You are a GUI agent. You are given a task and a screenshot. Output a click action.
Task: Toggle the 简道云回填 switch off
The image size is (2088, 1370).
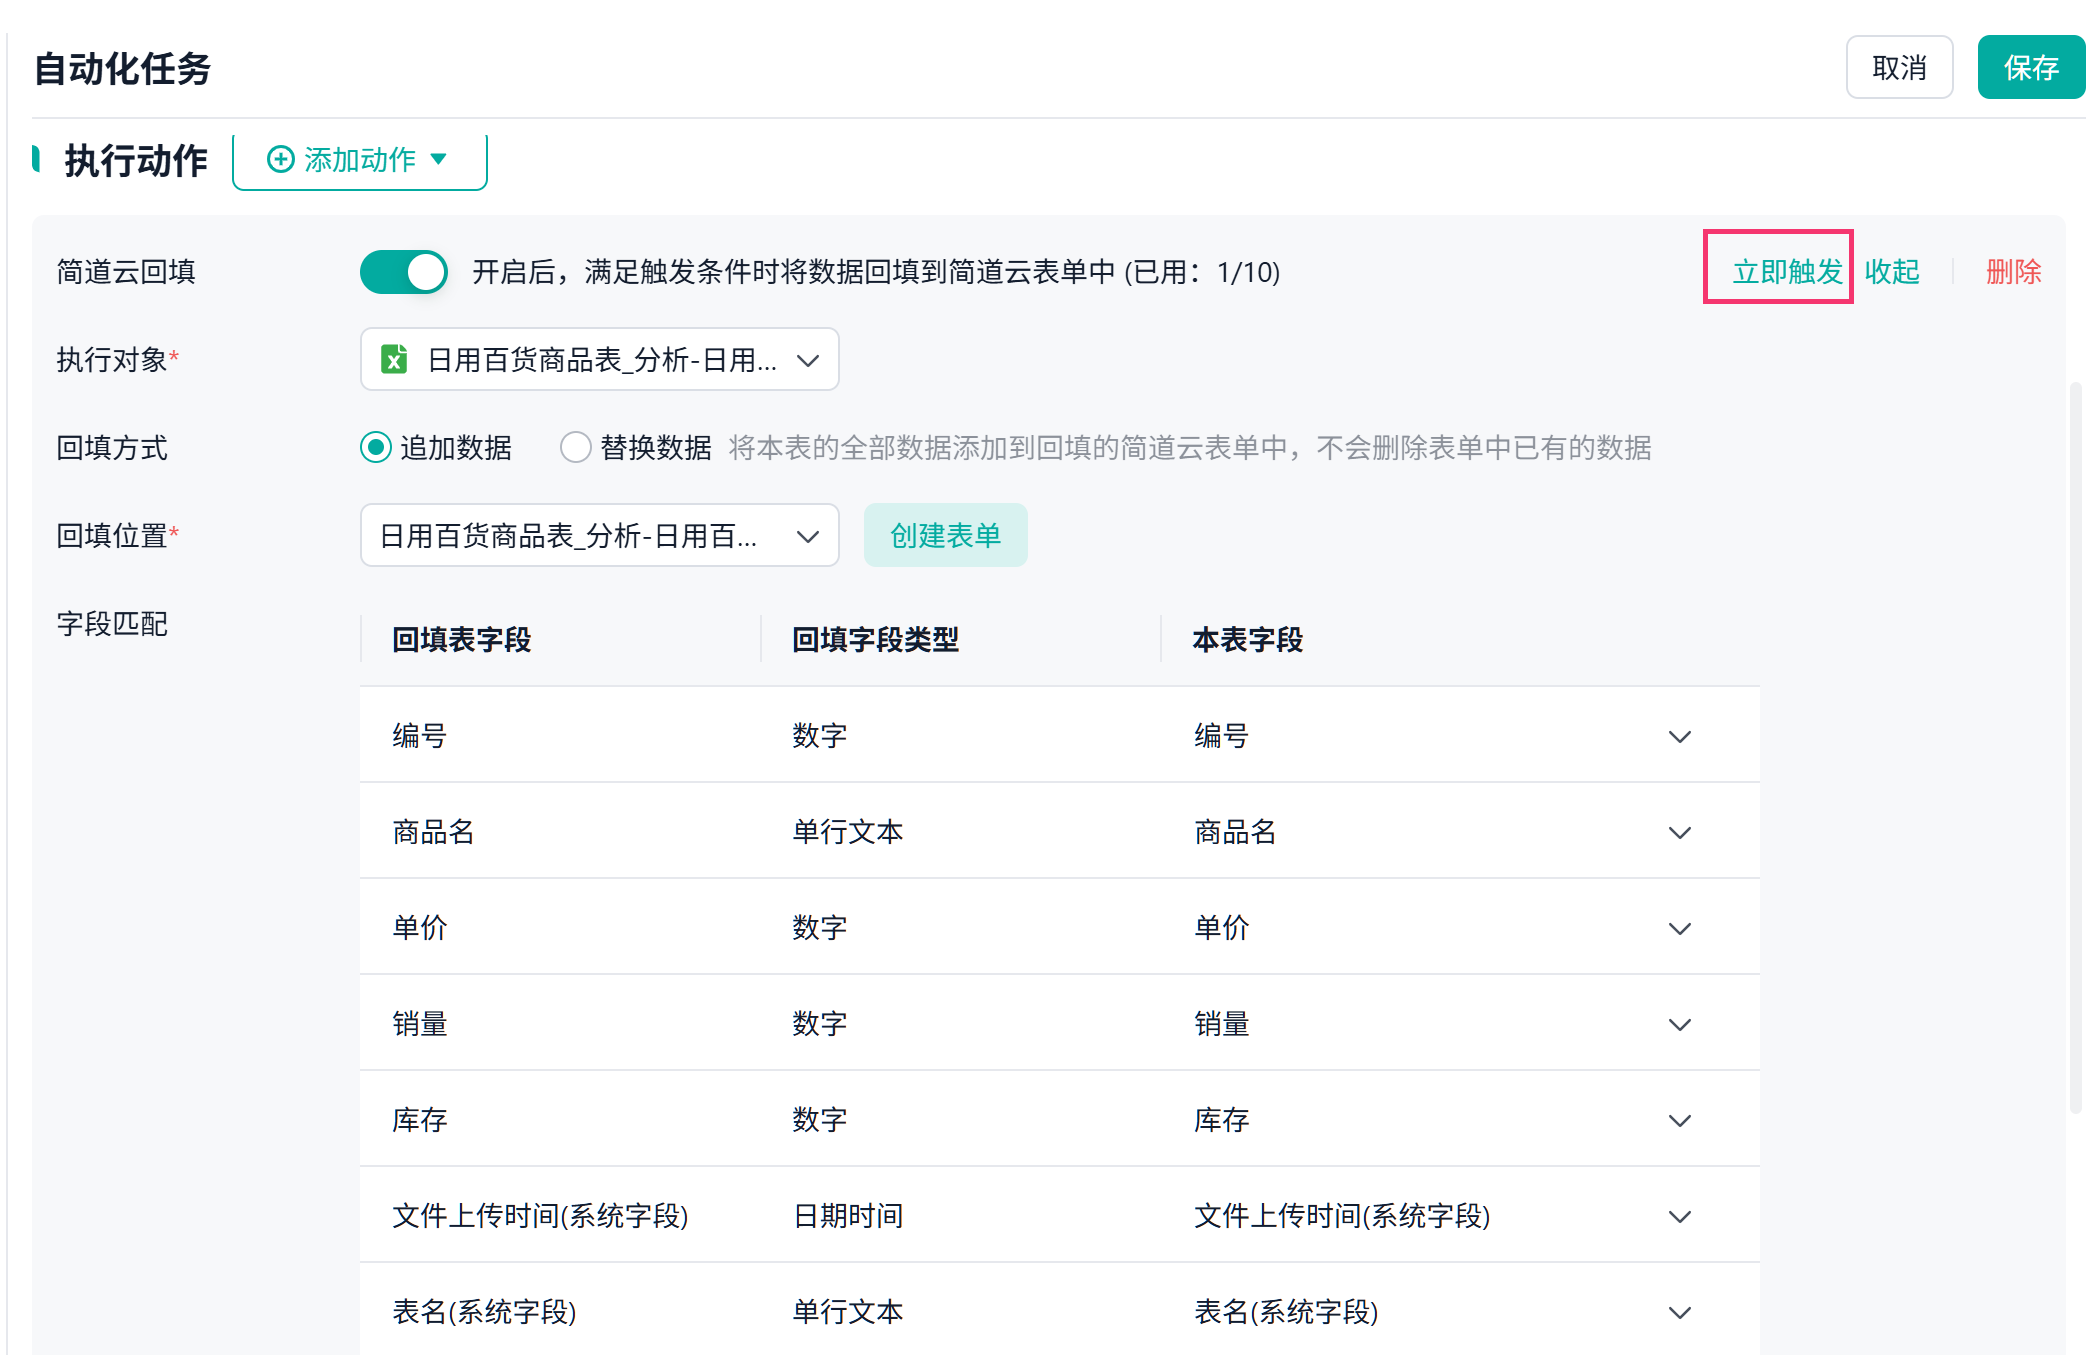403,272
